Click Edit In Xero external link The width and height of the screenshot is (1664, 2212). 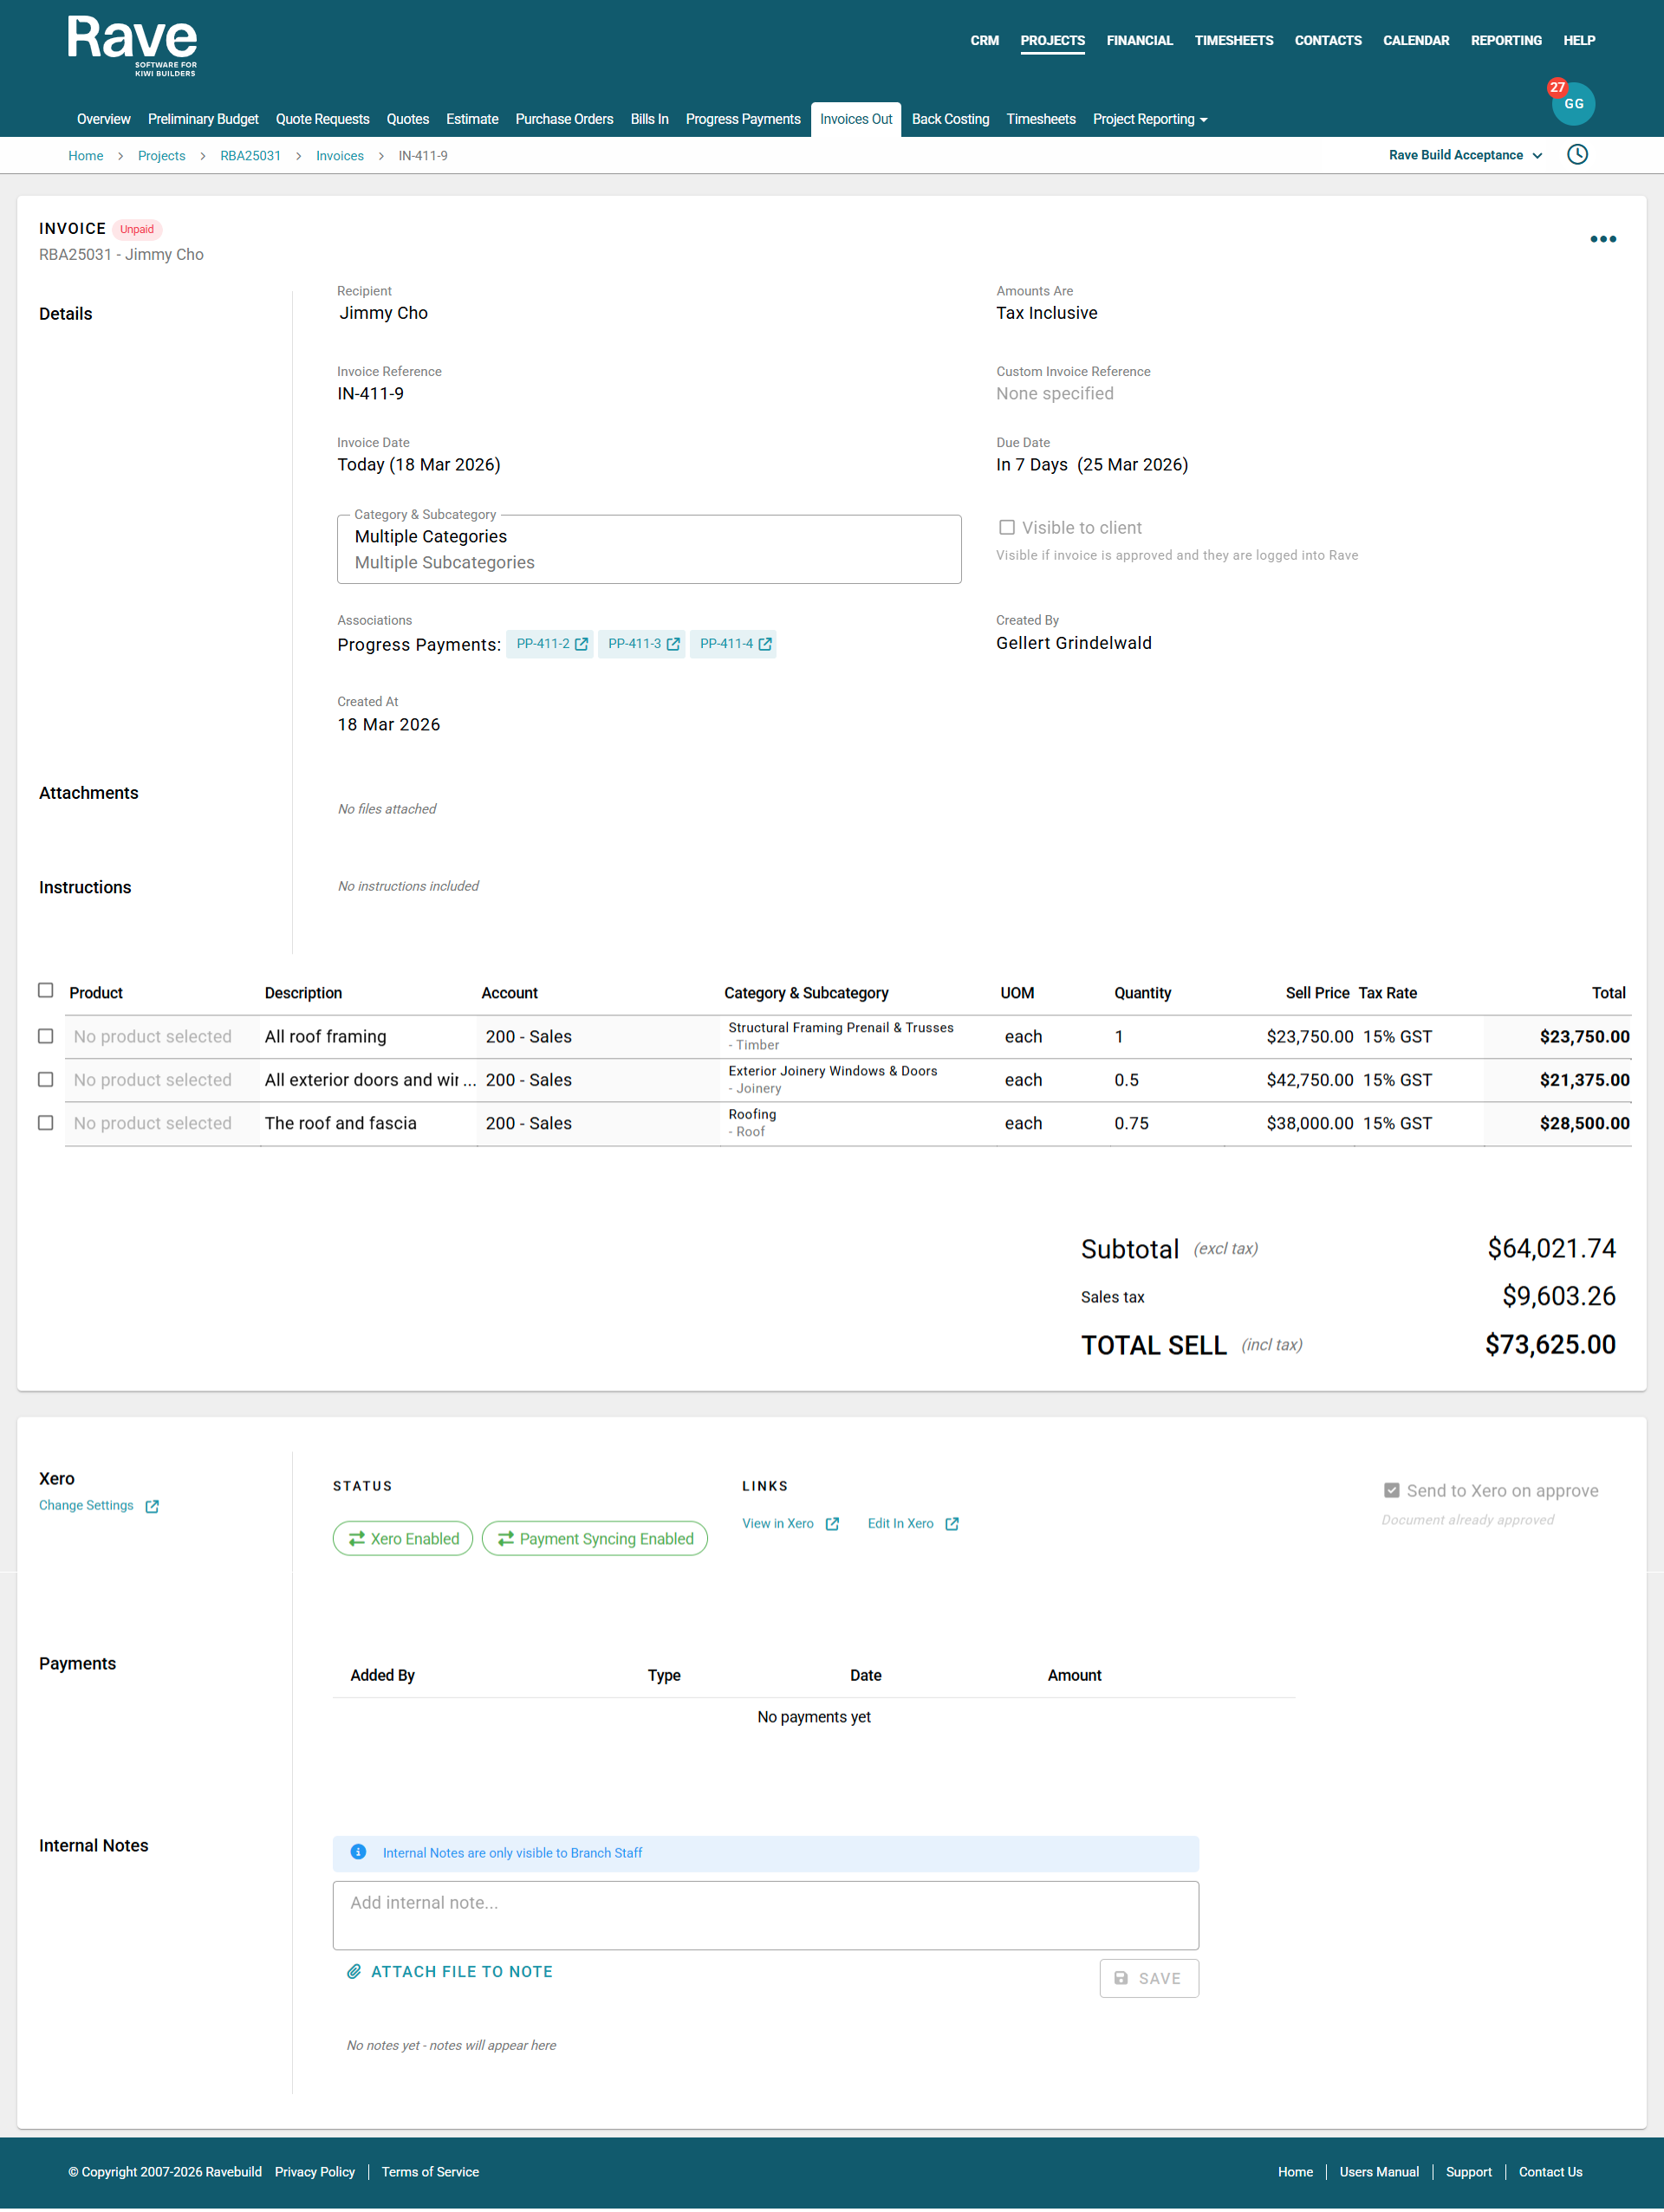(x=912, y=1523)
